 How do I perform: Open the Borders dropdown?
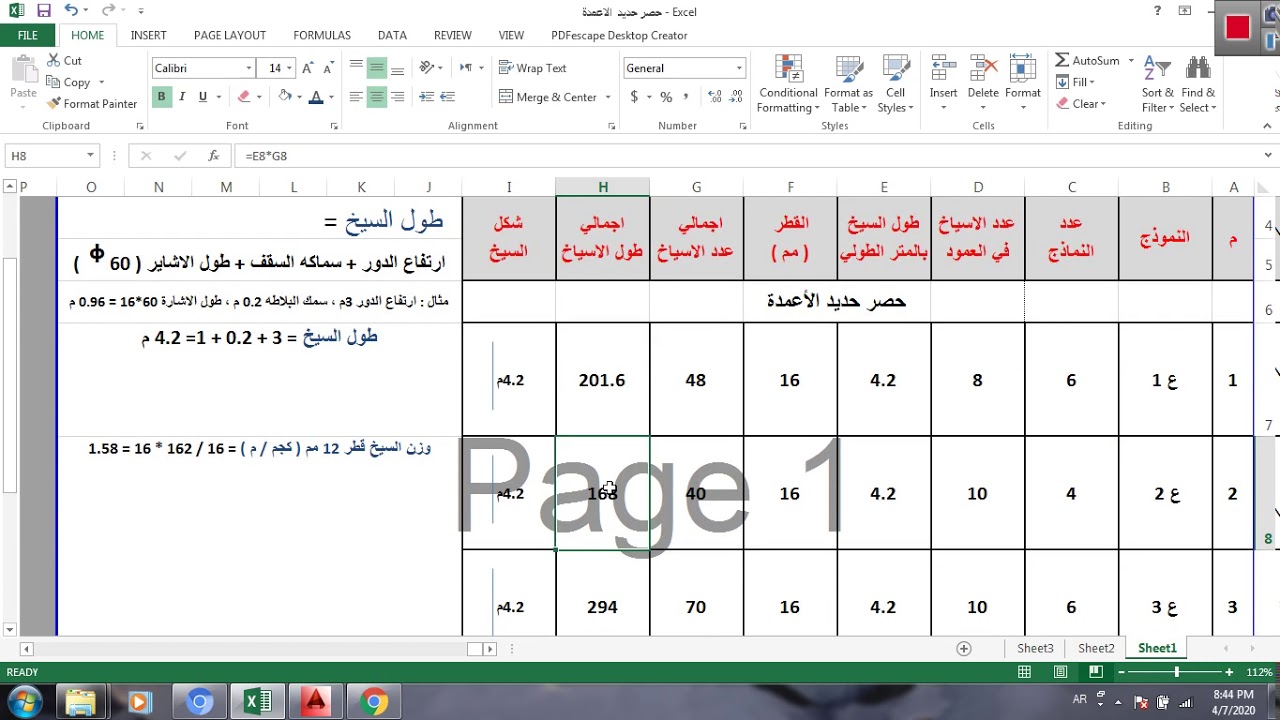click(258, 97)
